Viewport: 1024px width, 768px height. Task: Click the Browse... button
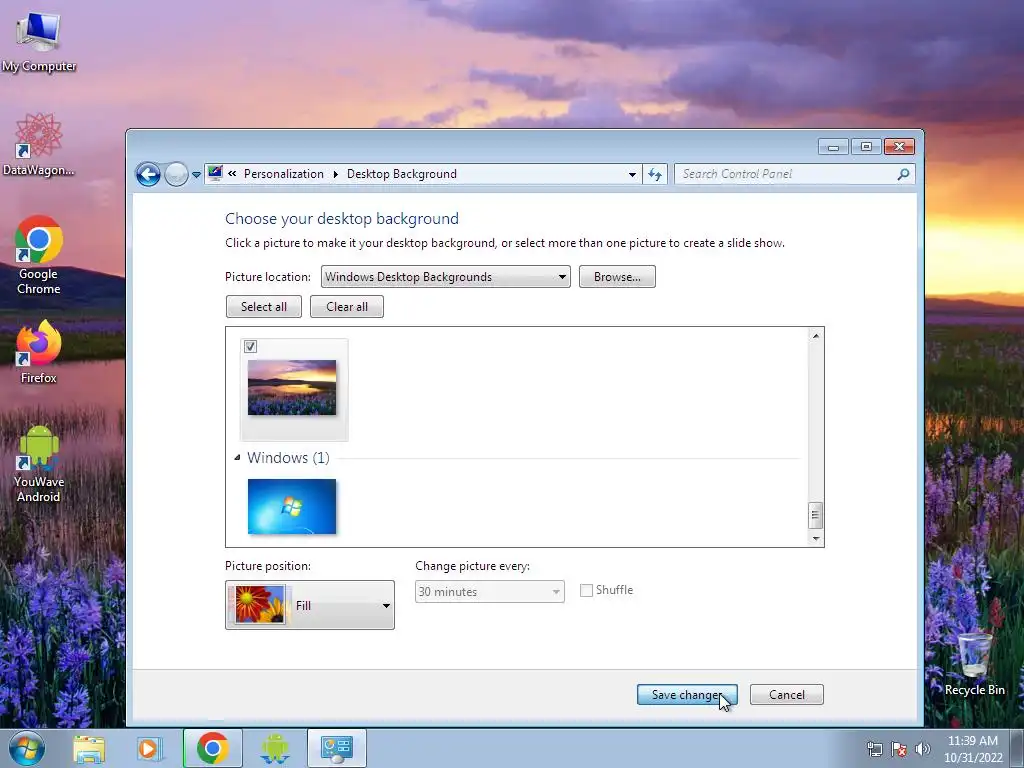pyautogui.click(x=617, y=277)
